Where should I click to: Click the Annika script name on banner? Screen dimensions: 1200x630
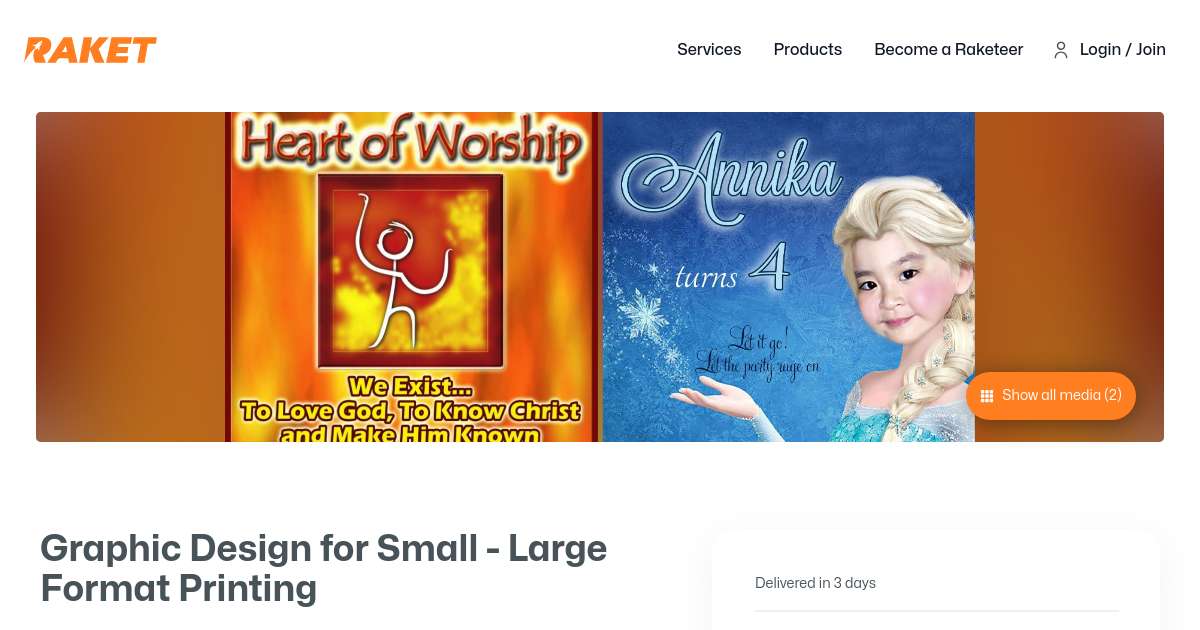click(x=730, y=172)
